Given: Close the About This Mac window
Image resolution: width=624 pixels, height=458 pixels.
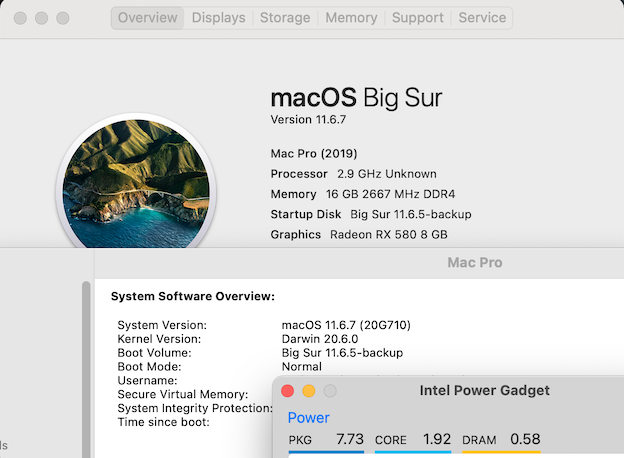Looking at the screenshot, I should click(x=20, y=18).
